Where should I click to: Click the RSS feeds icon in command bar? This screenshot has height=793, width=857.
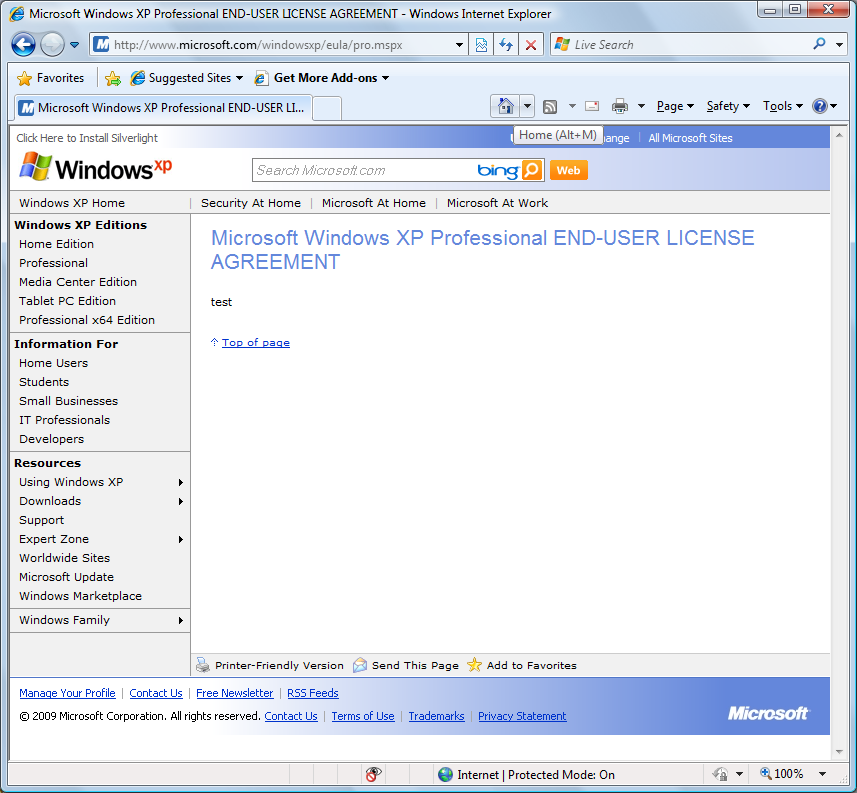point(550,106)
